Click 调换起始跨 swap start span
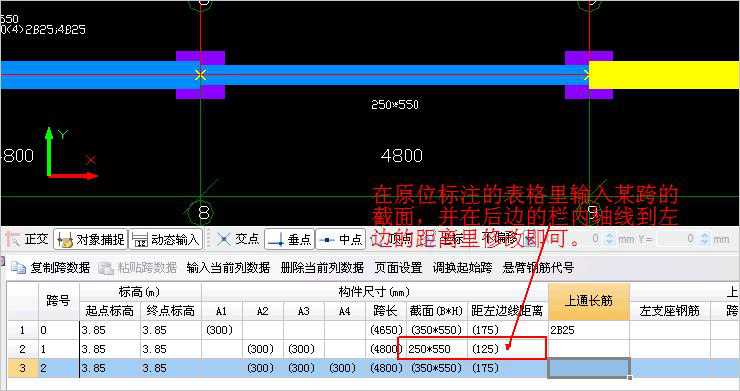 coord(462,268)
